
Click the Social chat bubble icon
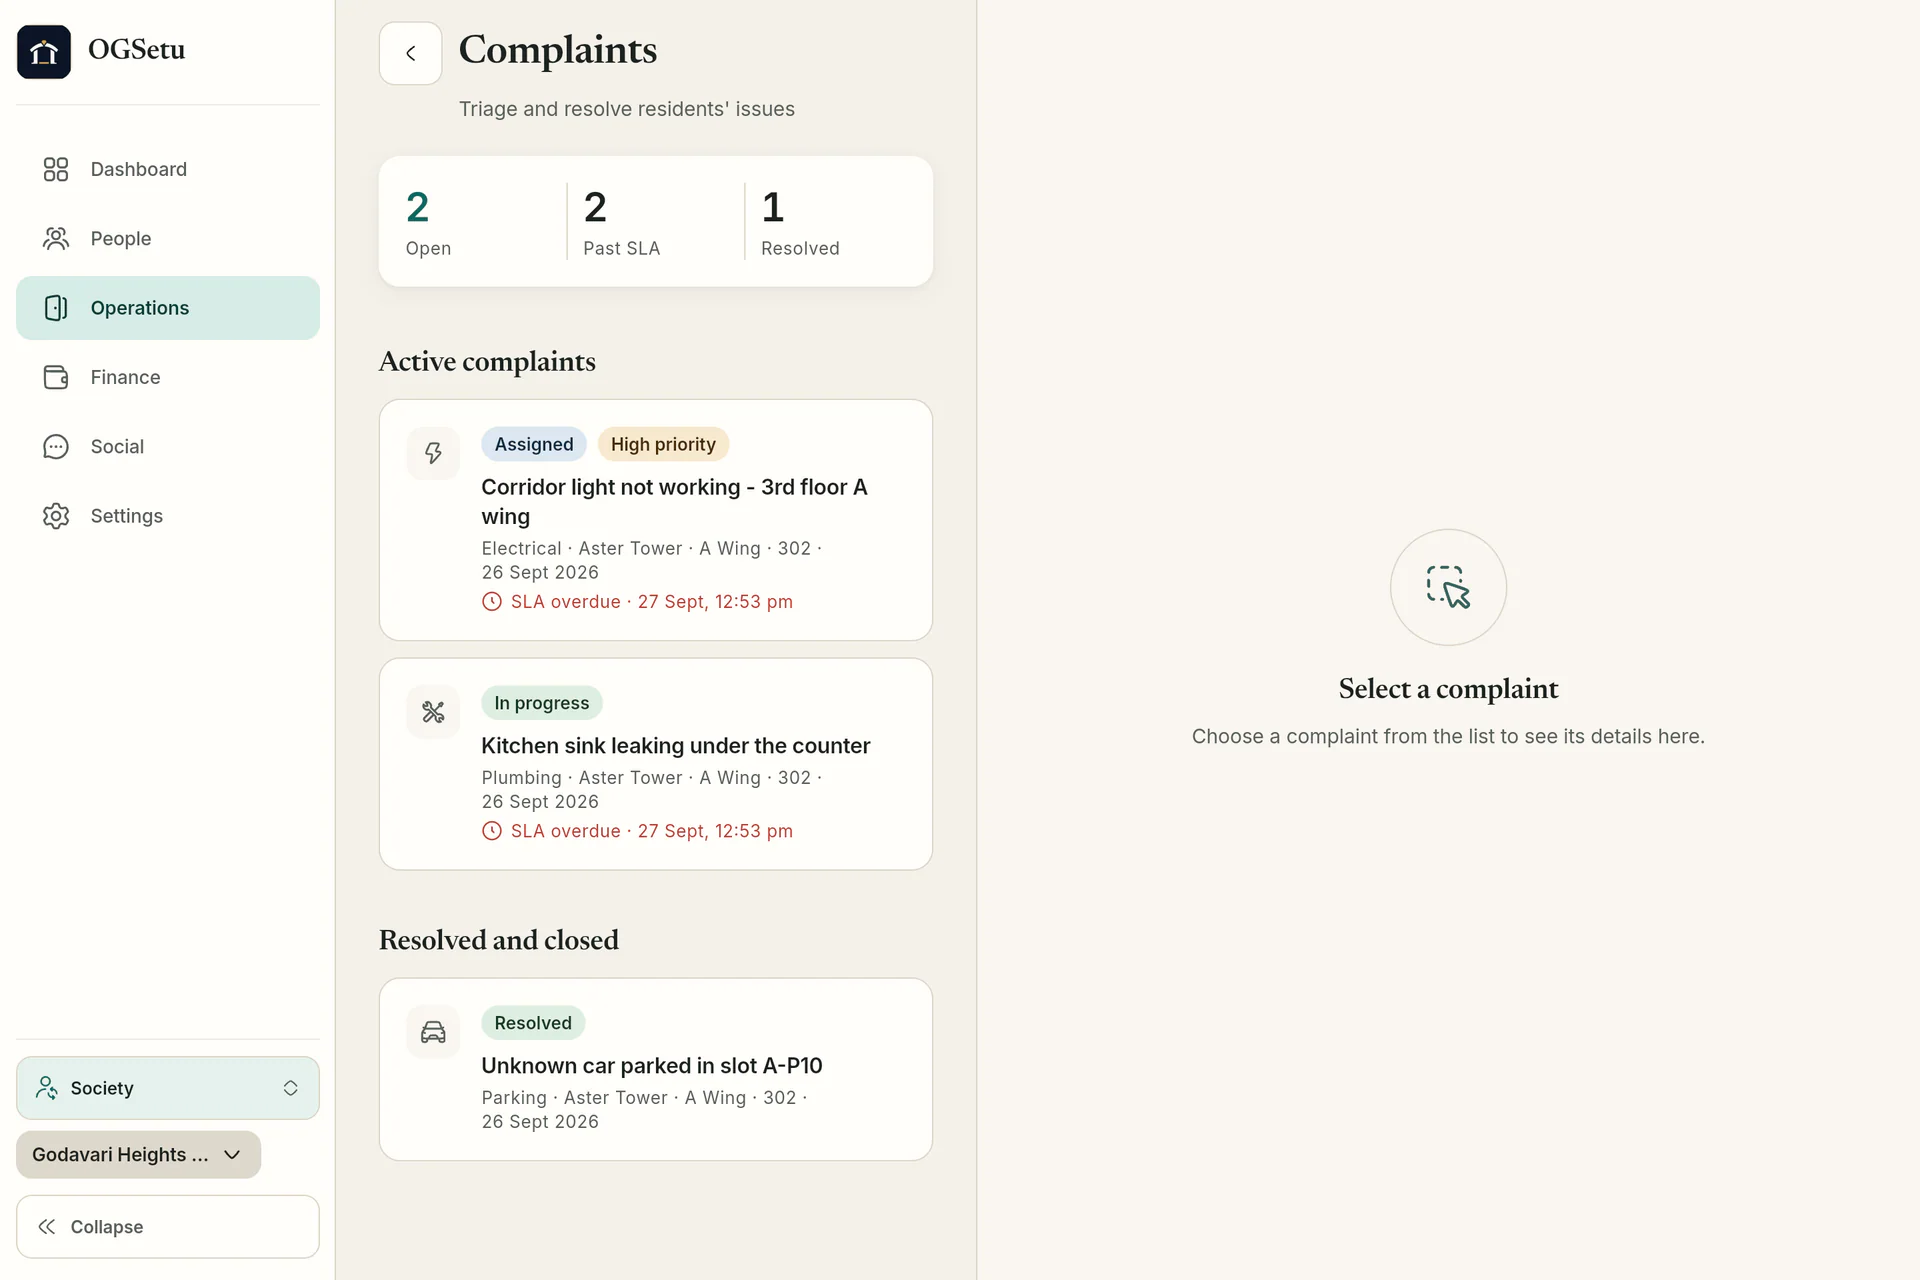(56, 447)
